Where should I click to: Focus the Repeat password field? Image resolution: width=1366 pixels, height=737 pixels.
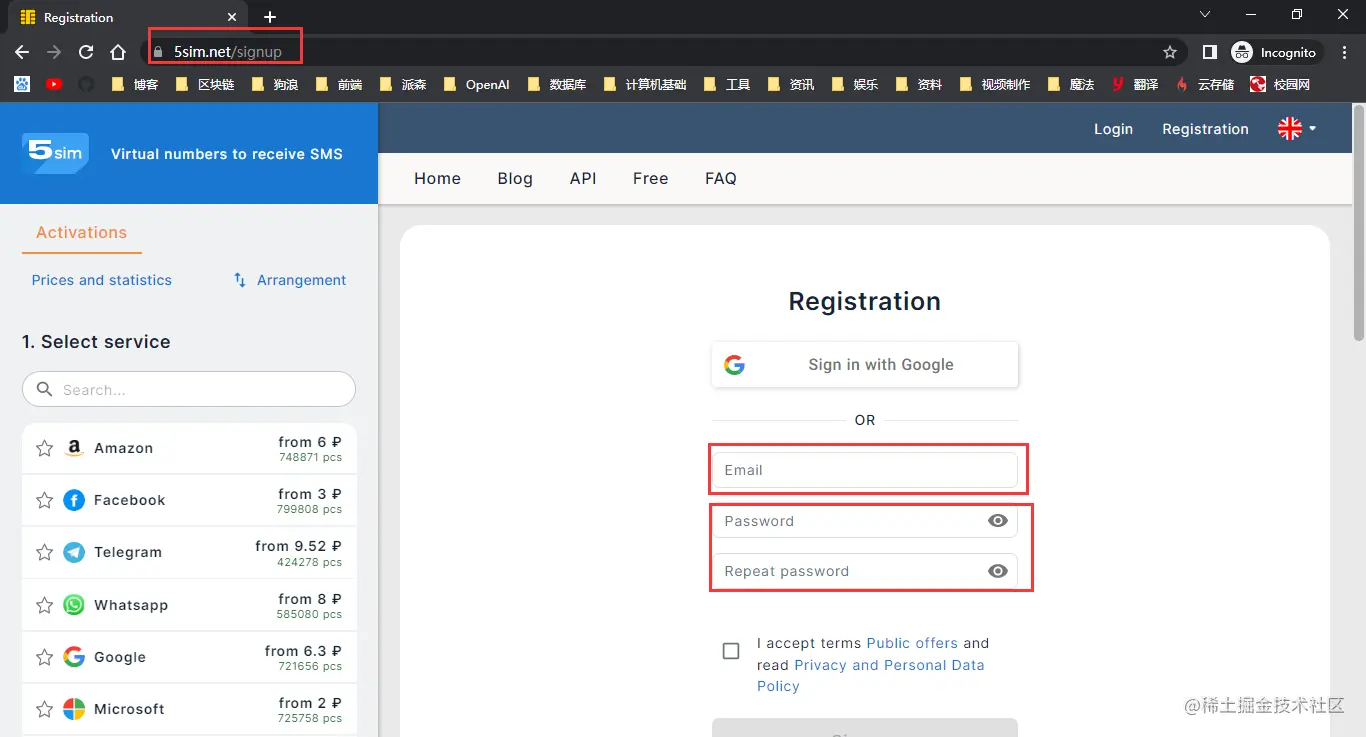coord(865,571)
